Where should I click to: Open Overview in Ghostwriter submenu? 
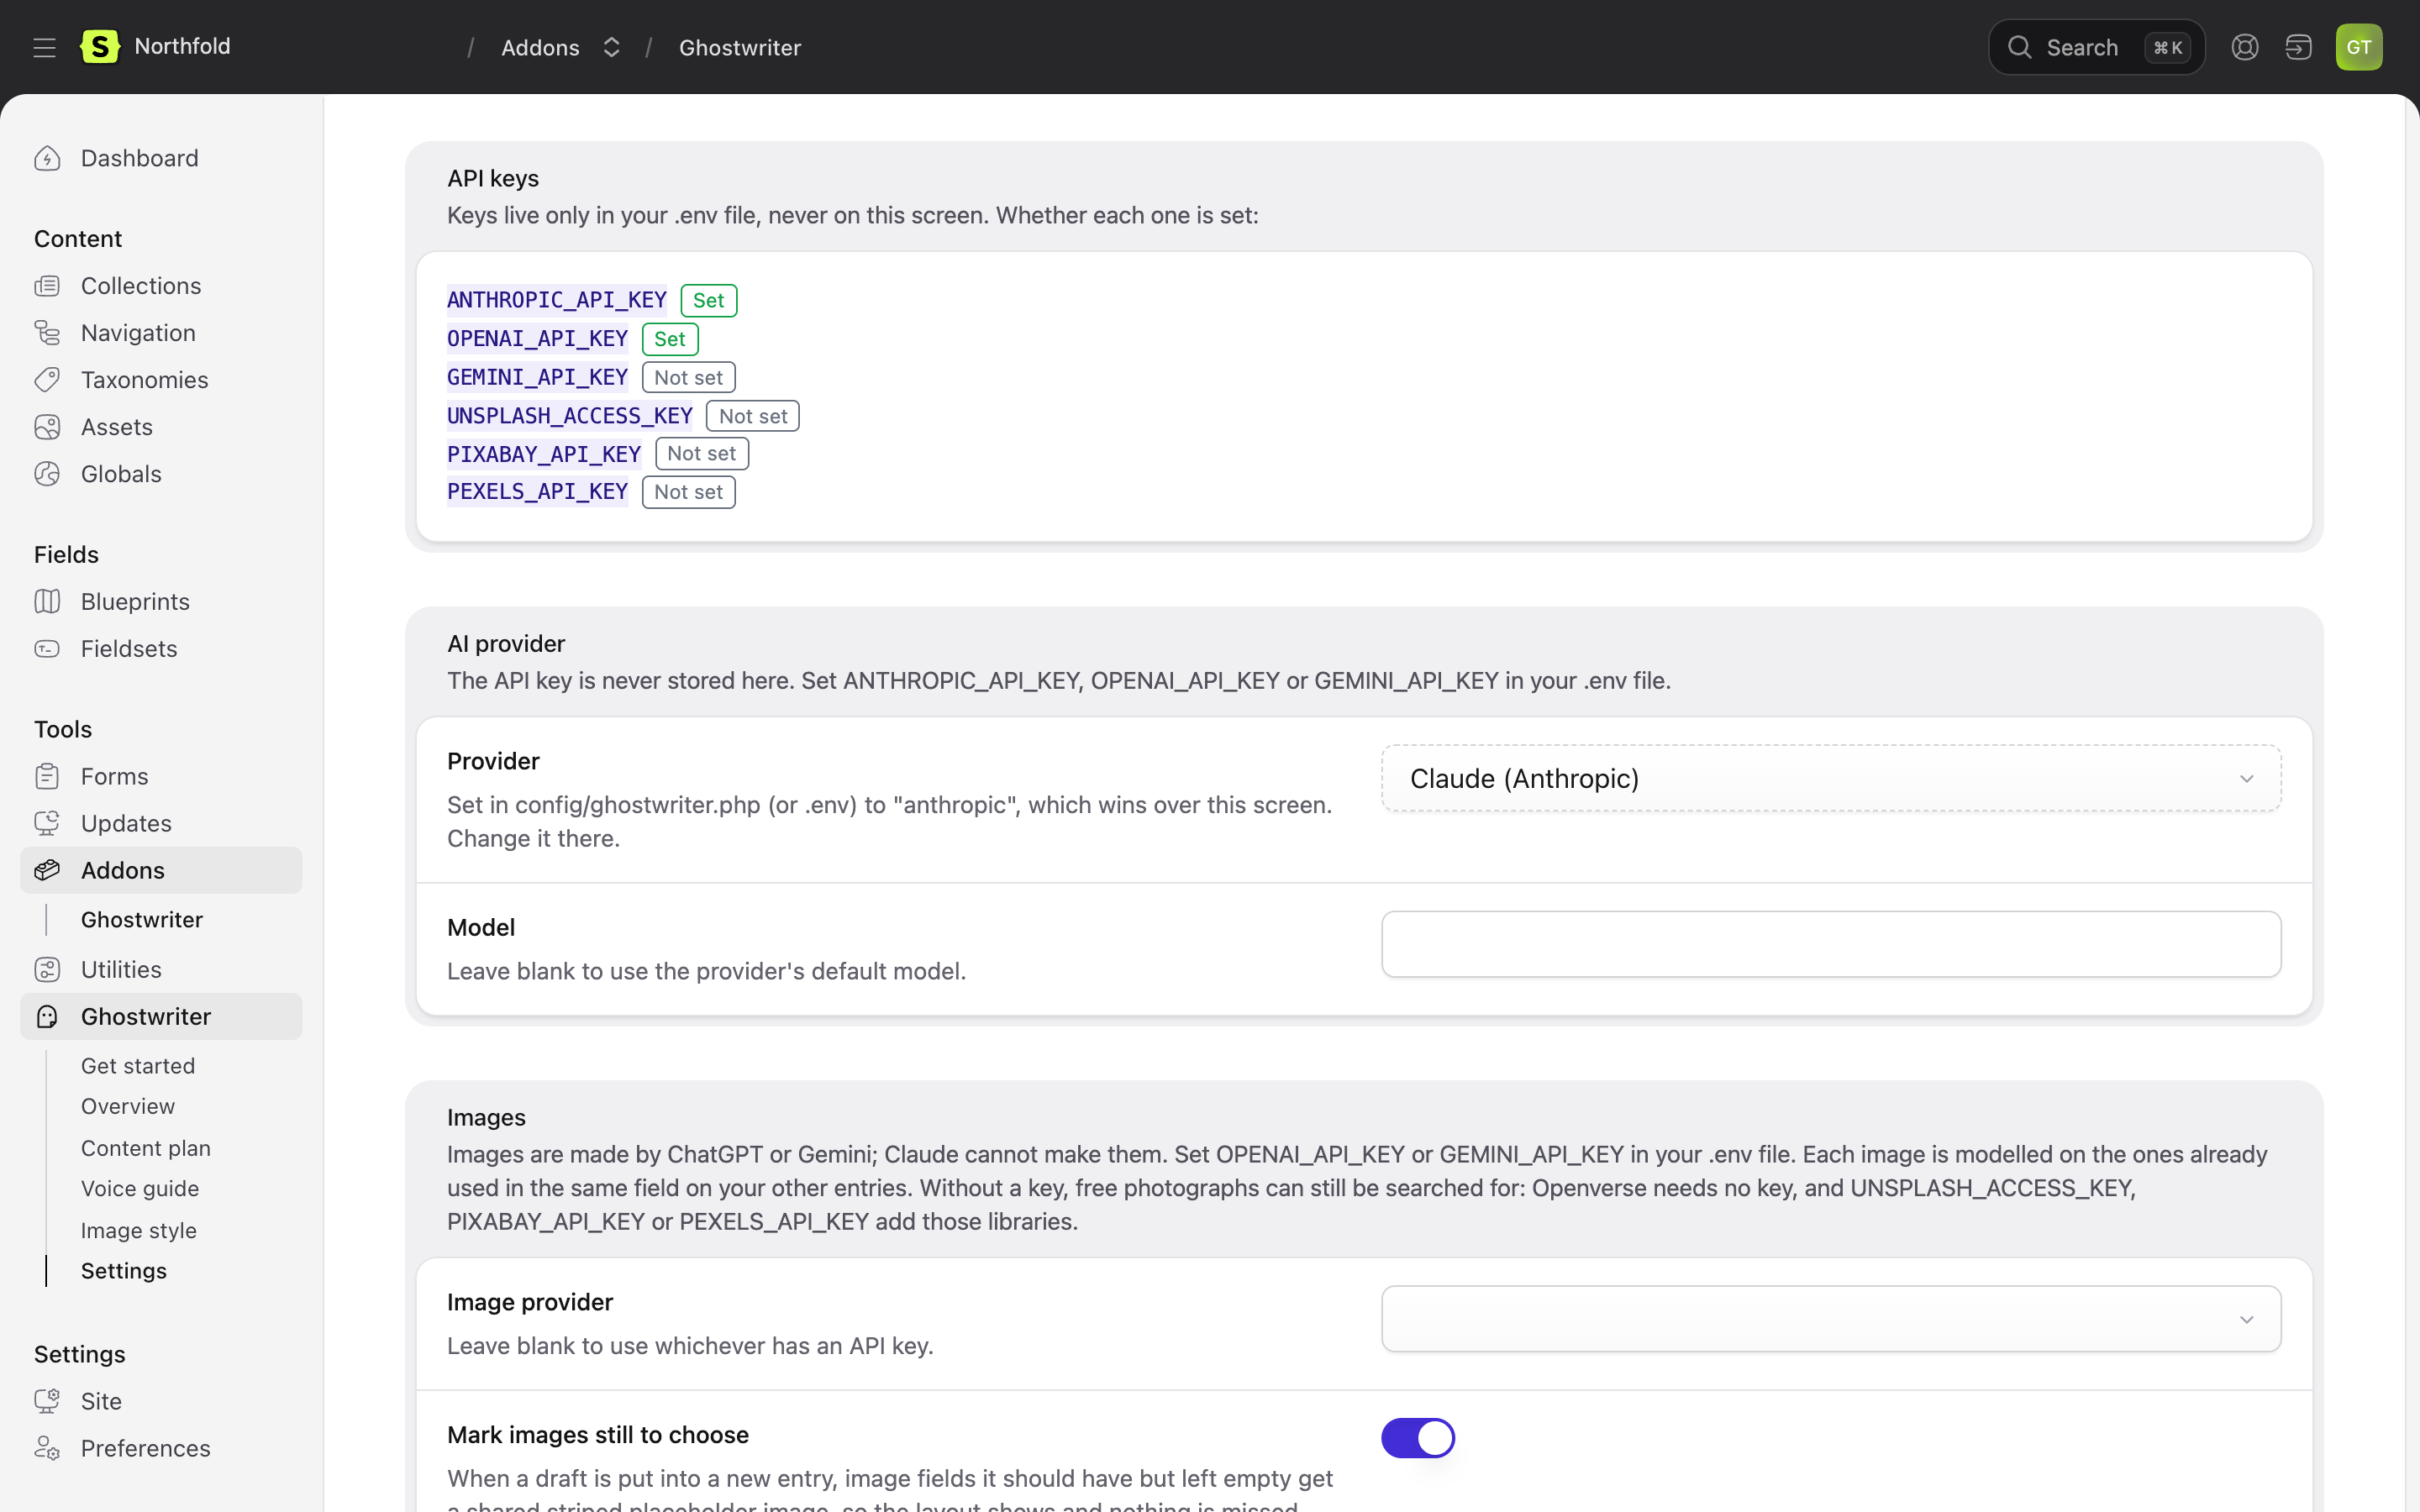[x=128, y=1106]
